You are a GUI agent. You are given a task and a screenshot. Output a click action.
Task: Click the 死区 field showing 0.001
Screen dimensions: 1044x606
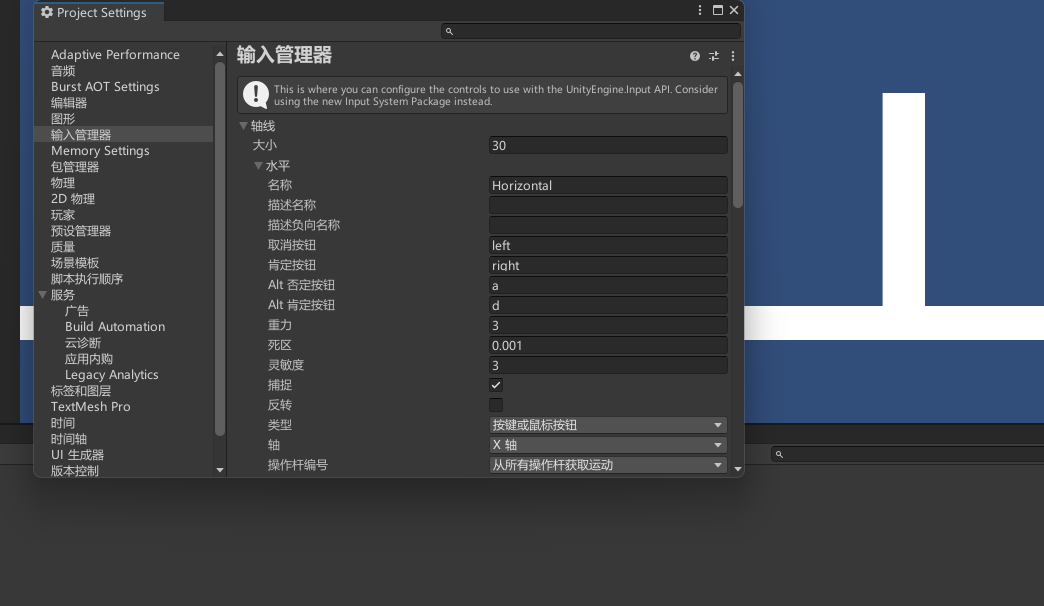click(x=608, y=345)
